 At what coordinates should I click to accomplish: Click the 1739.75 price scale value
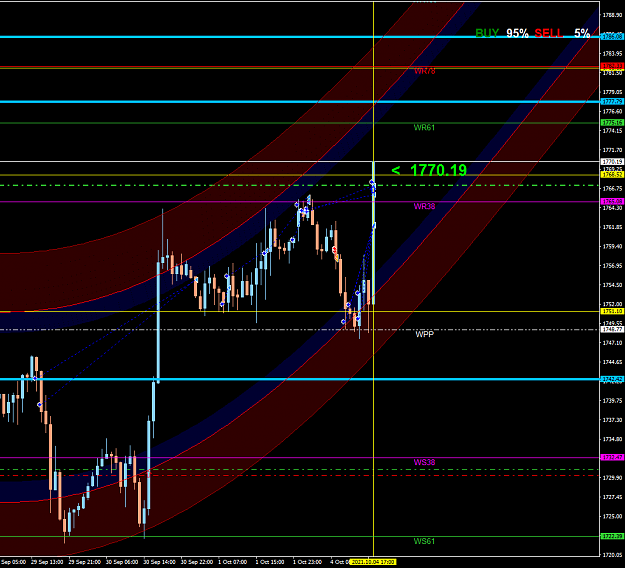tap(612, 401)
